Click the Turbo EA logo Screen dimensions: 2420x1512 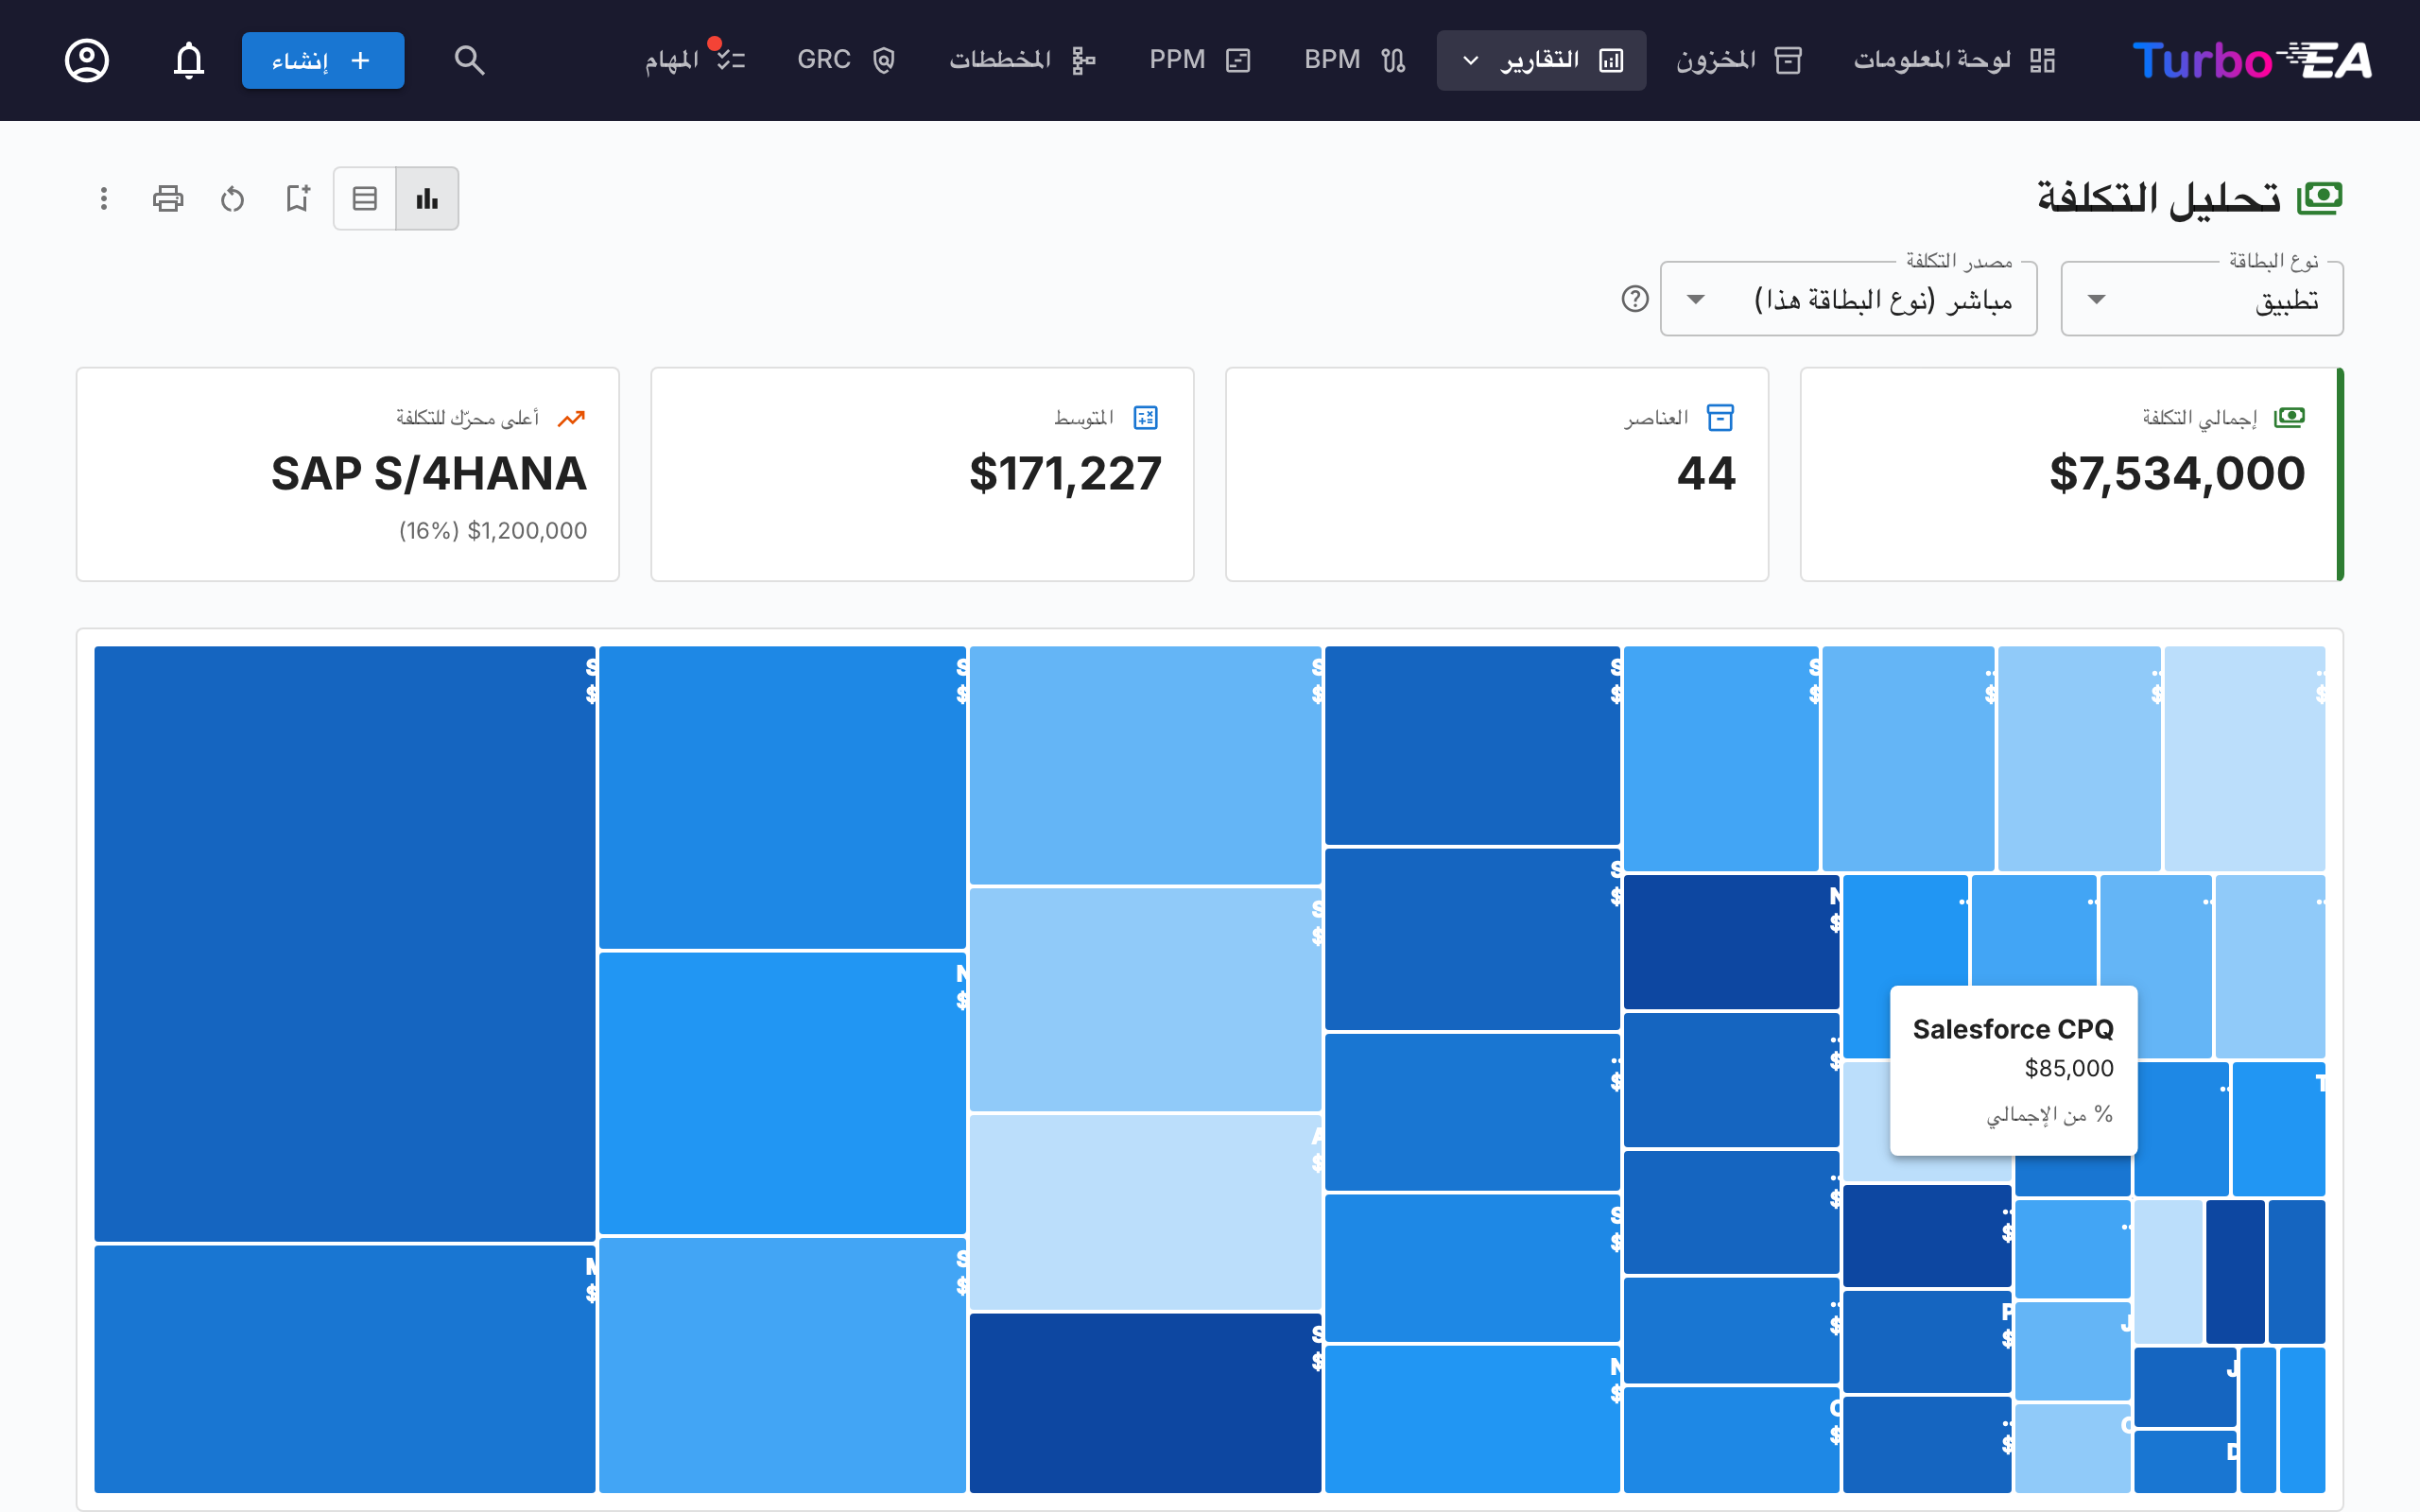coord(2251,60)
